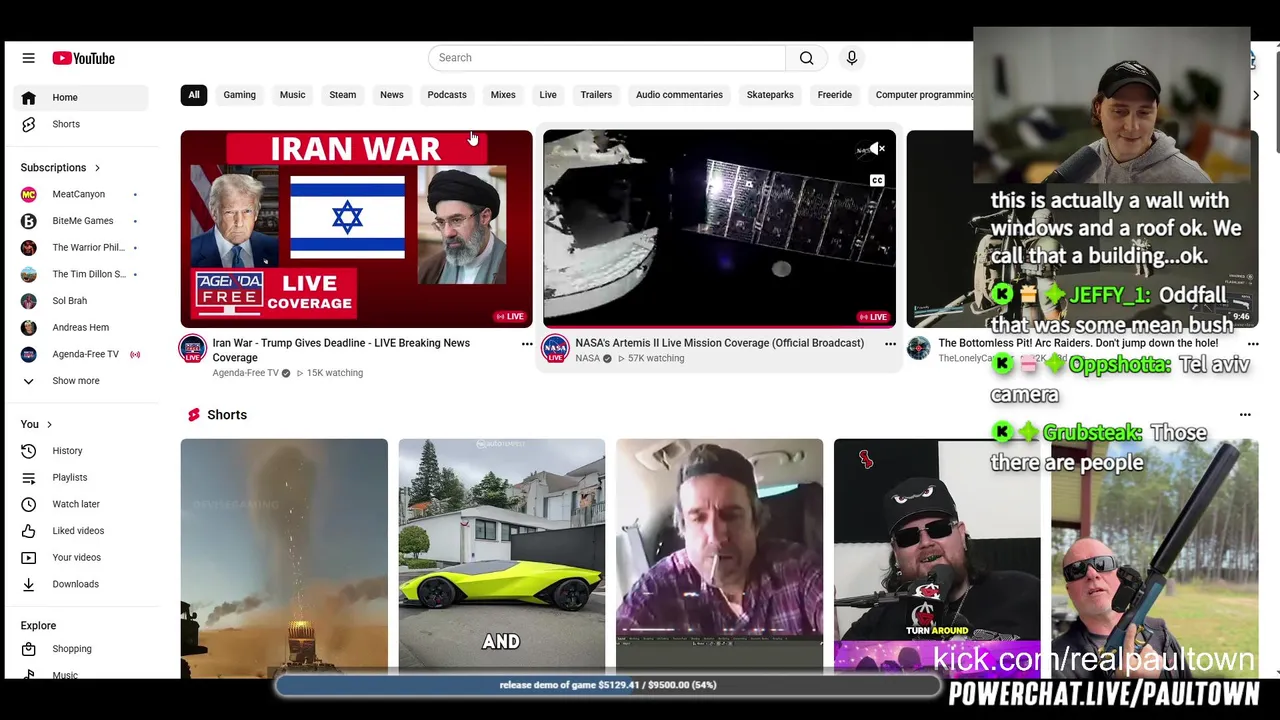
Task: Open Playlists in sidebar
Action: pyautogui.click(x=82, y=477)
